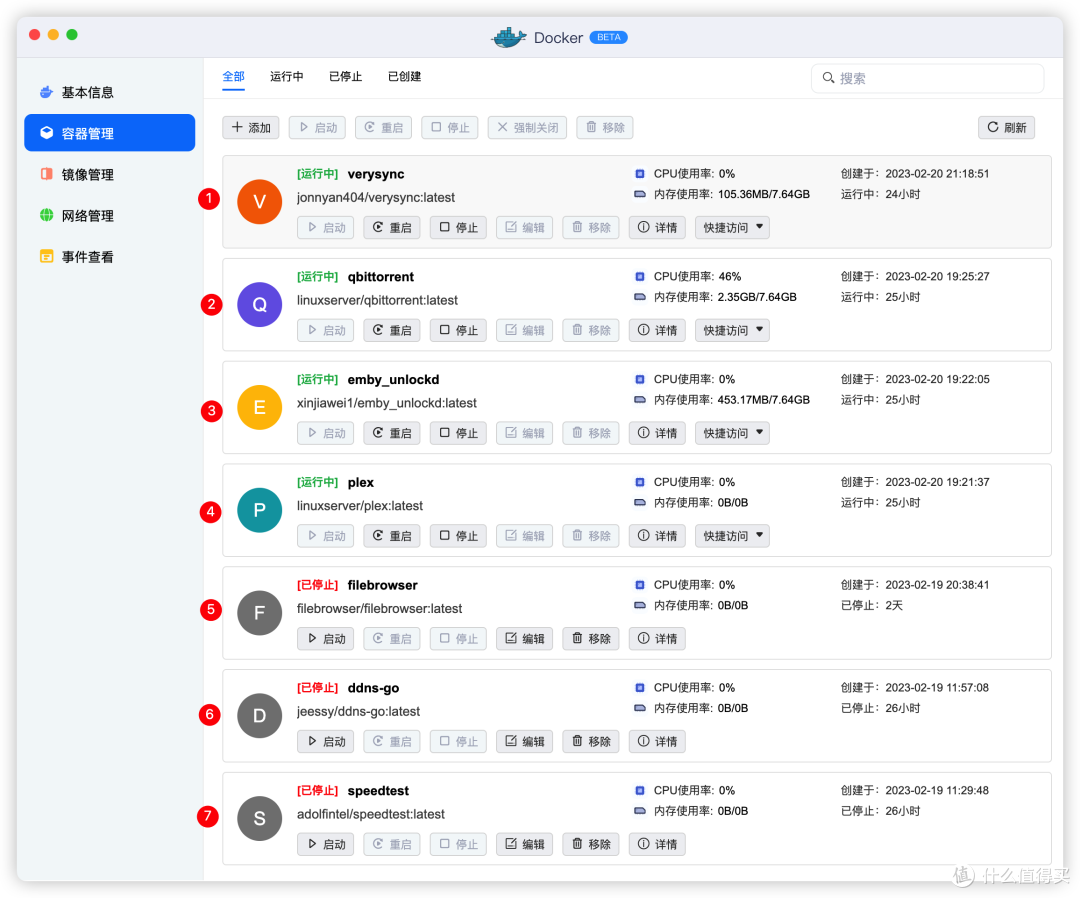The width and height of the screenshot is (1080, 898).
Task: Switch to the 已创建 tab
Action: (x=404, y=76)
